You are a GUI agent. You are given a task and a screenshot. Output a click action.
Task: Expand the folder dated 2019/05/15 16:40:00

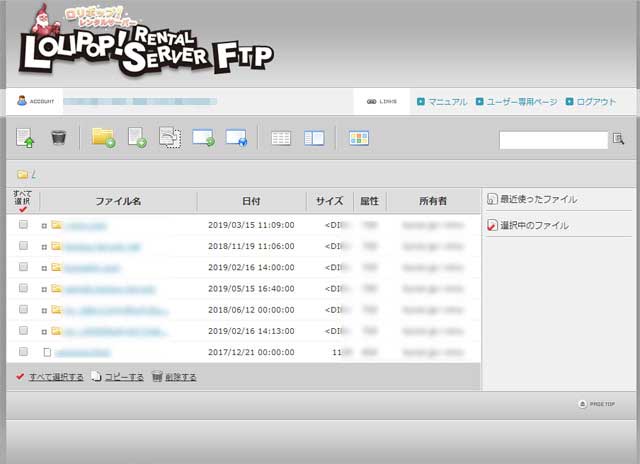(x=44, y=289)
